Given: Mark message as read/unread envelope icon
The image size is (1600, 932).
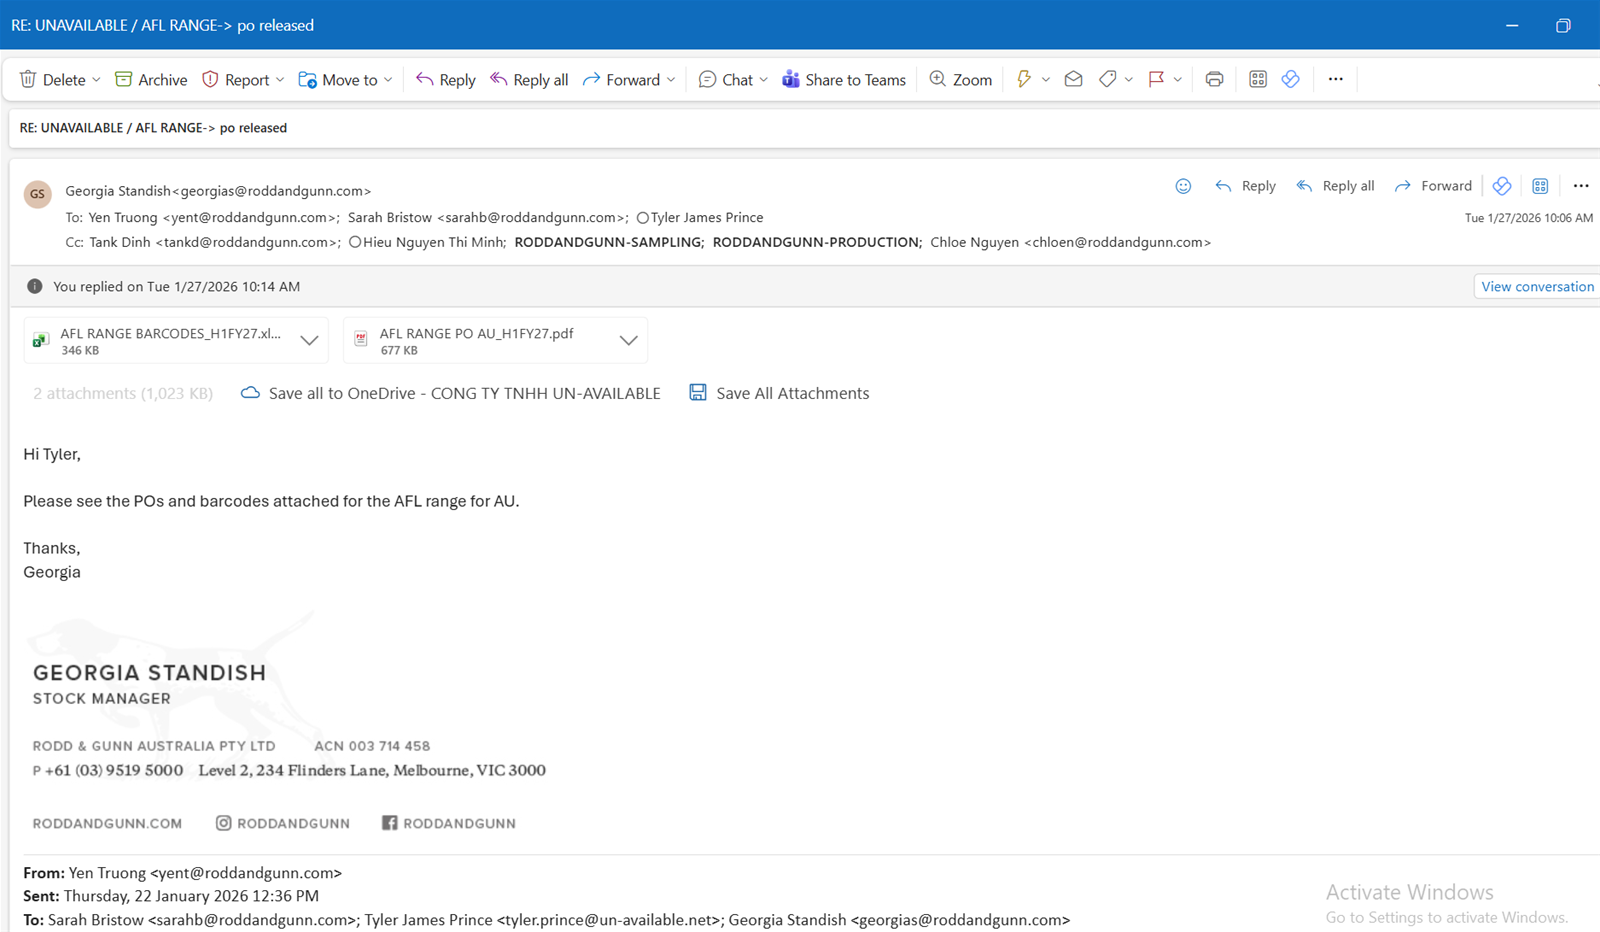Looking at the screenshot, I should click(x=1073, y=79).
